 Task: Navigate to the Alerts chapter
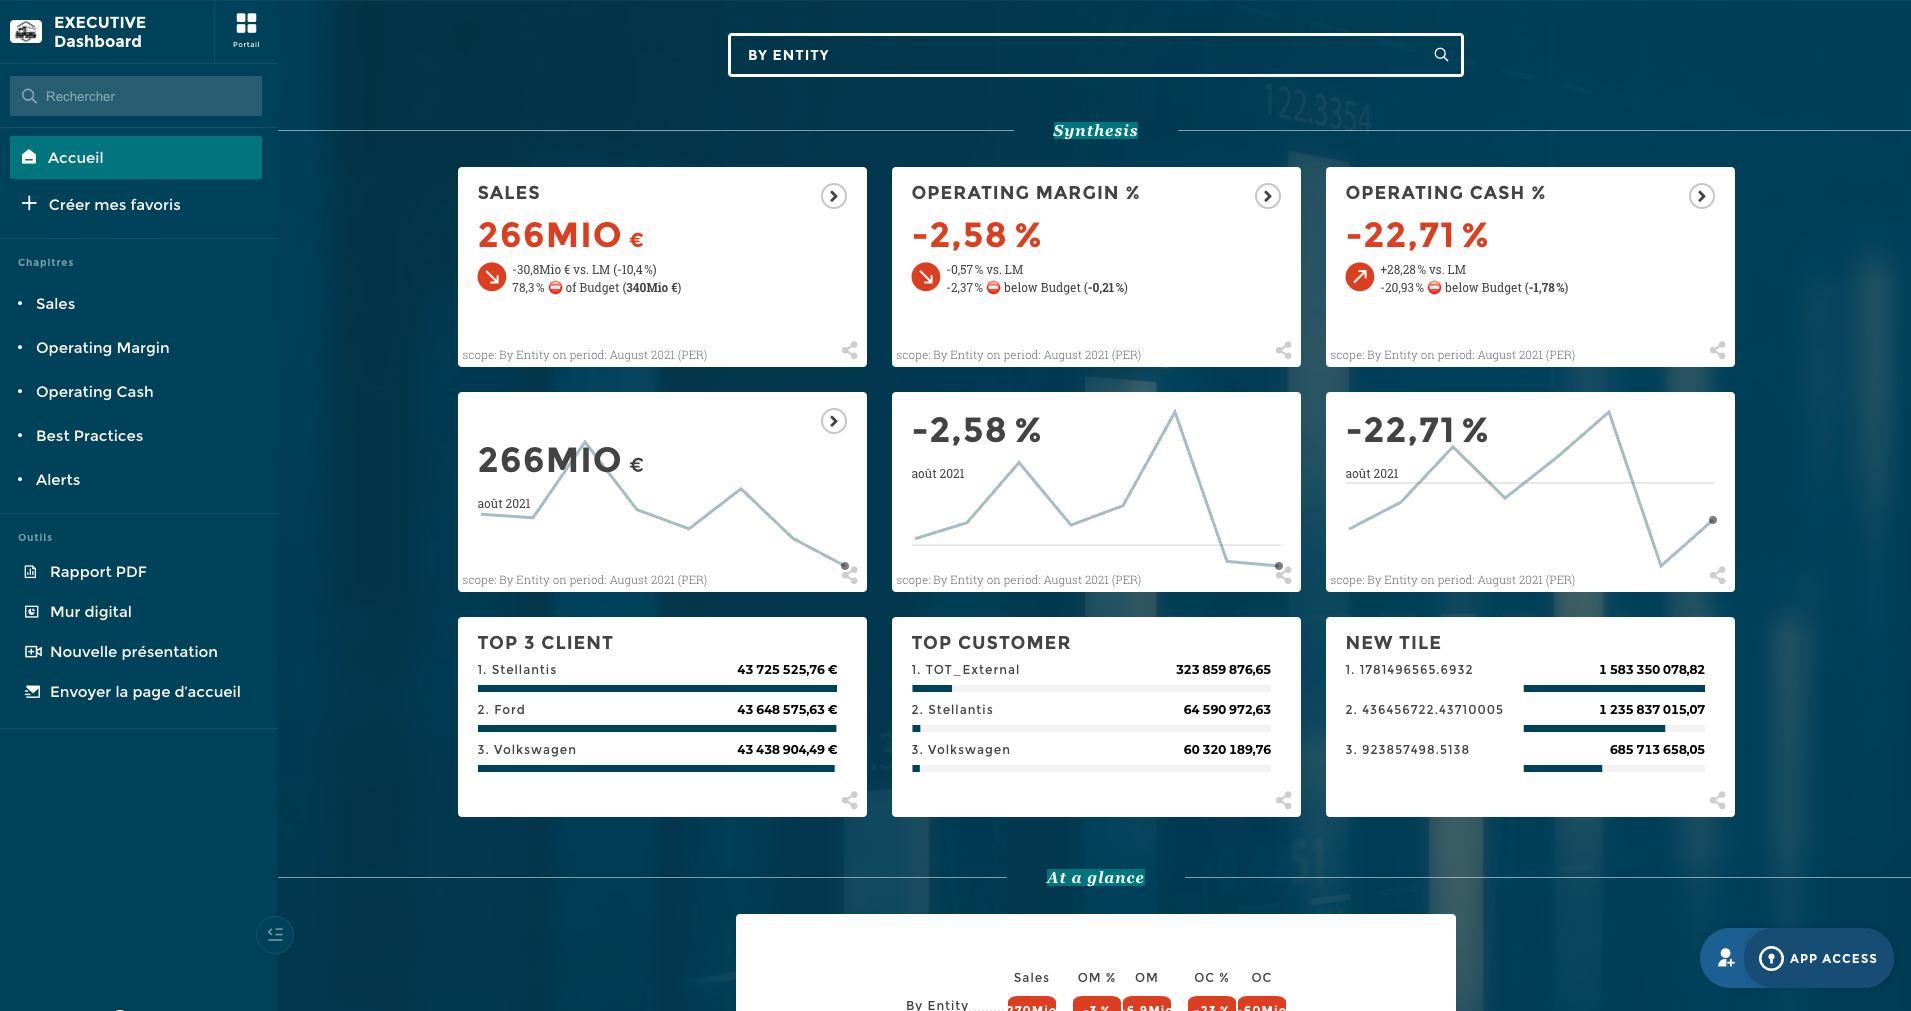tap(58, 480)
